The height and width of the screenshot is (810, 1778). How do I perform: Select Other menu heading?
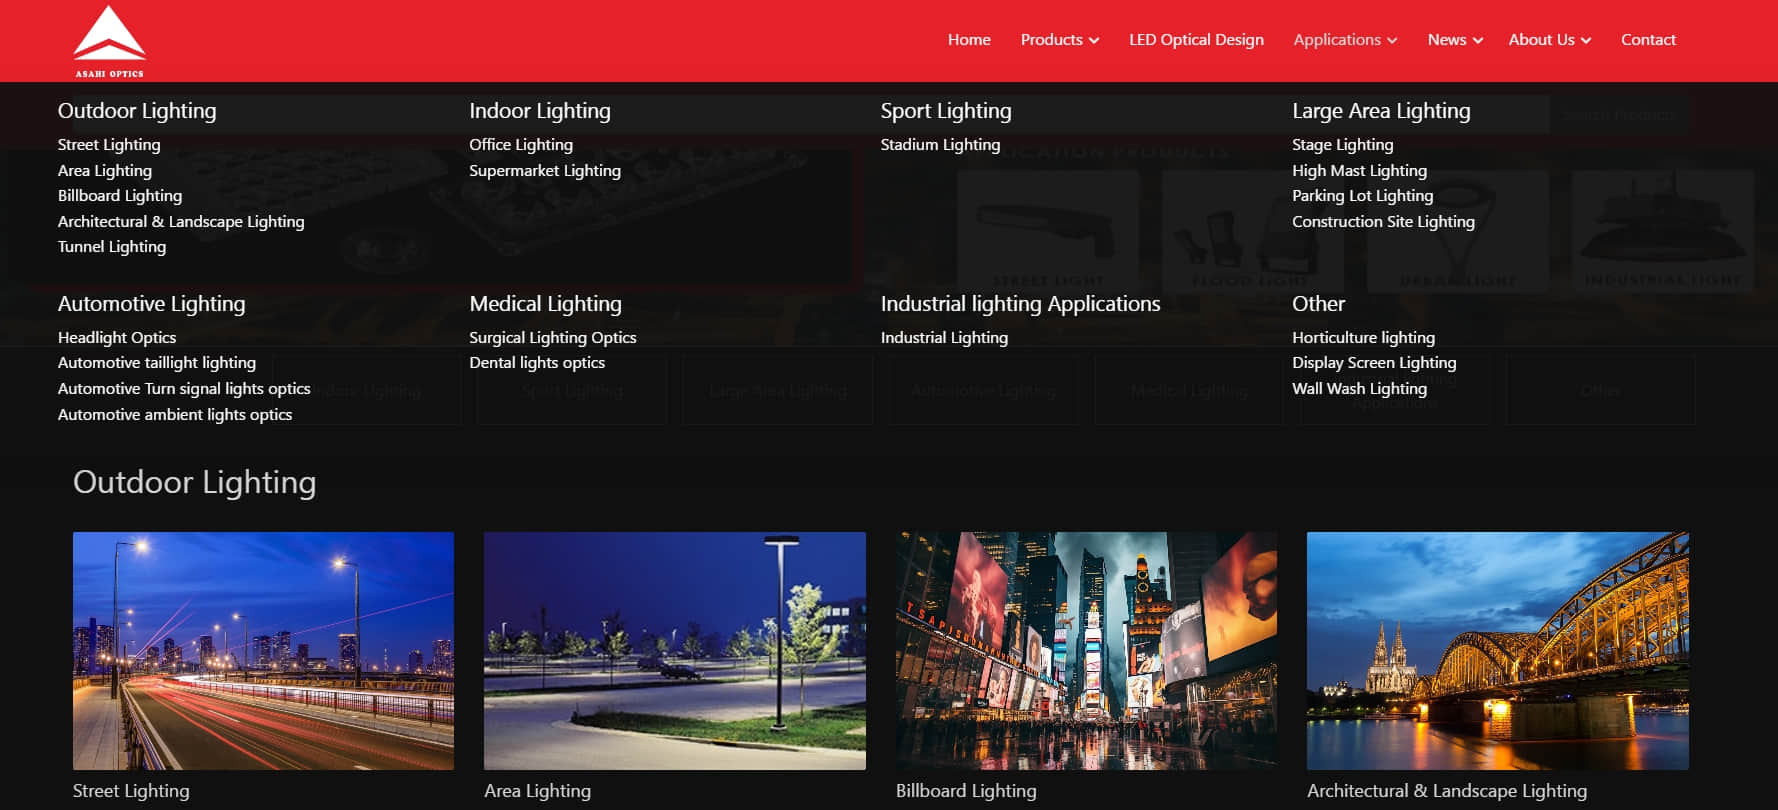[1318, 304]
